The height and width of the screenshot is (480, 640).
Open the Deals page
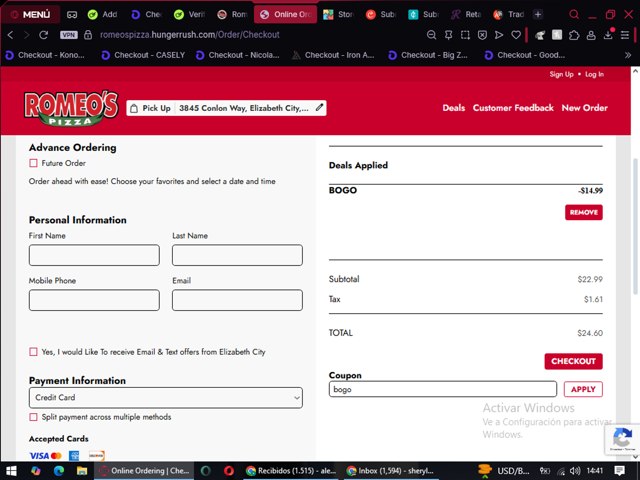[453, 108]
